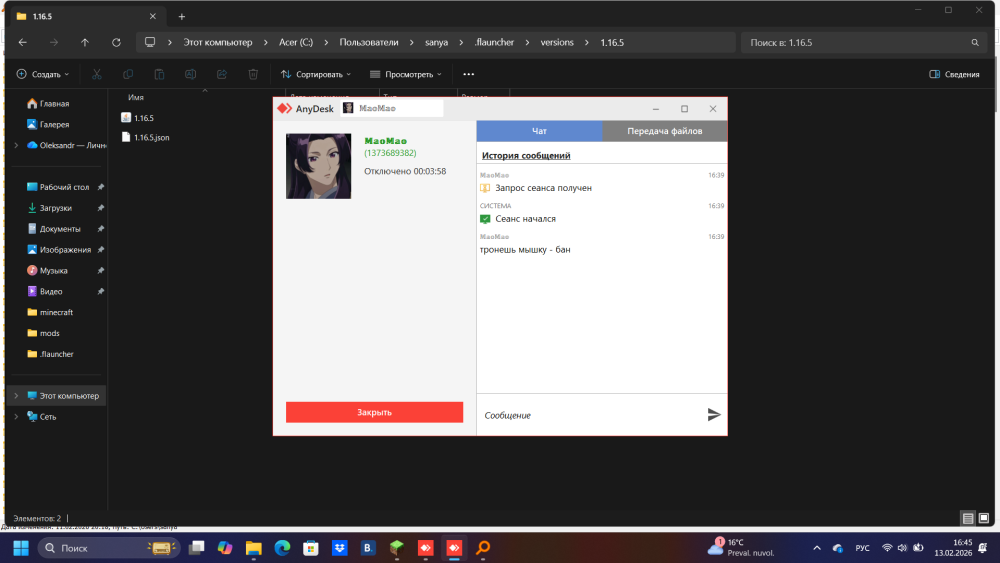Open the mods folder in the sidebar
Screen dimensions: 1000x563
click(43, 333)
